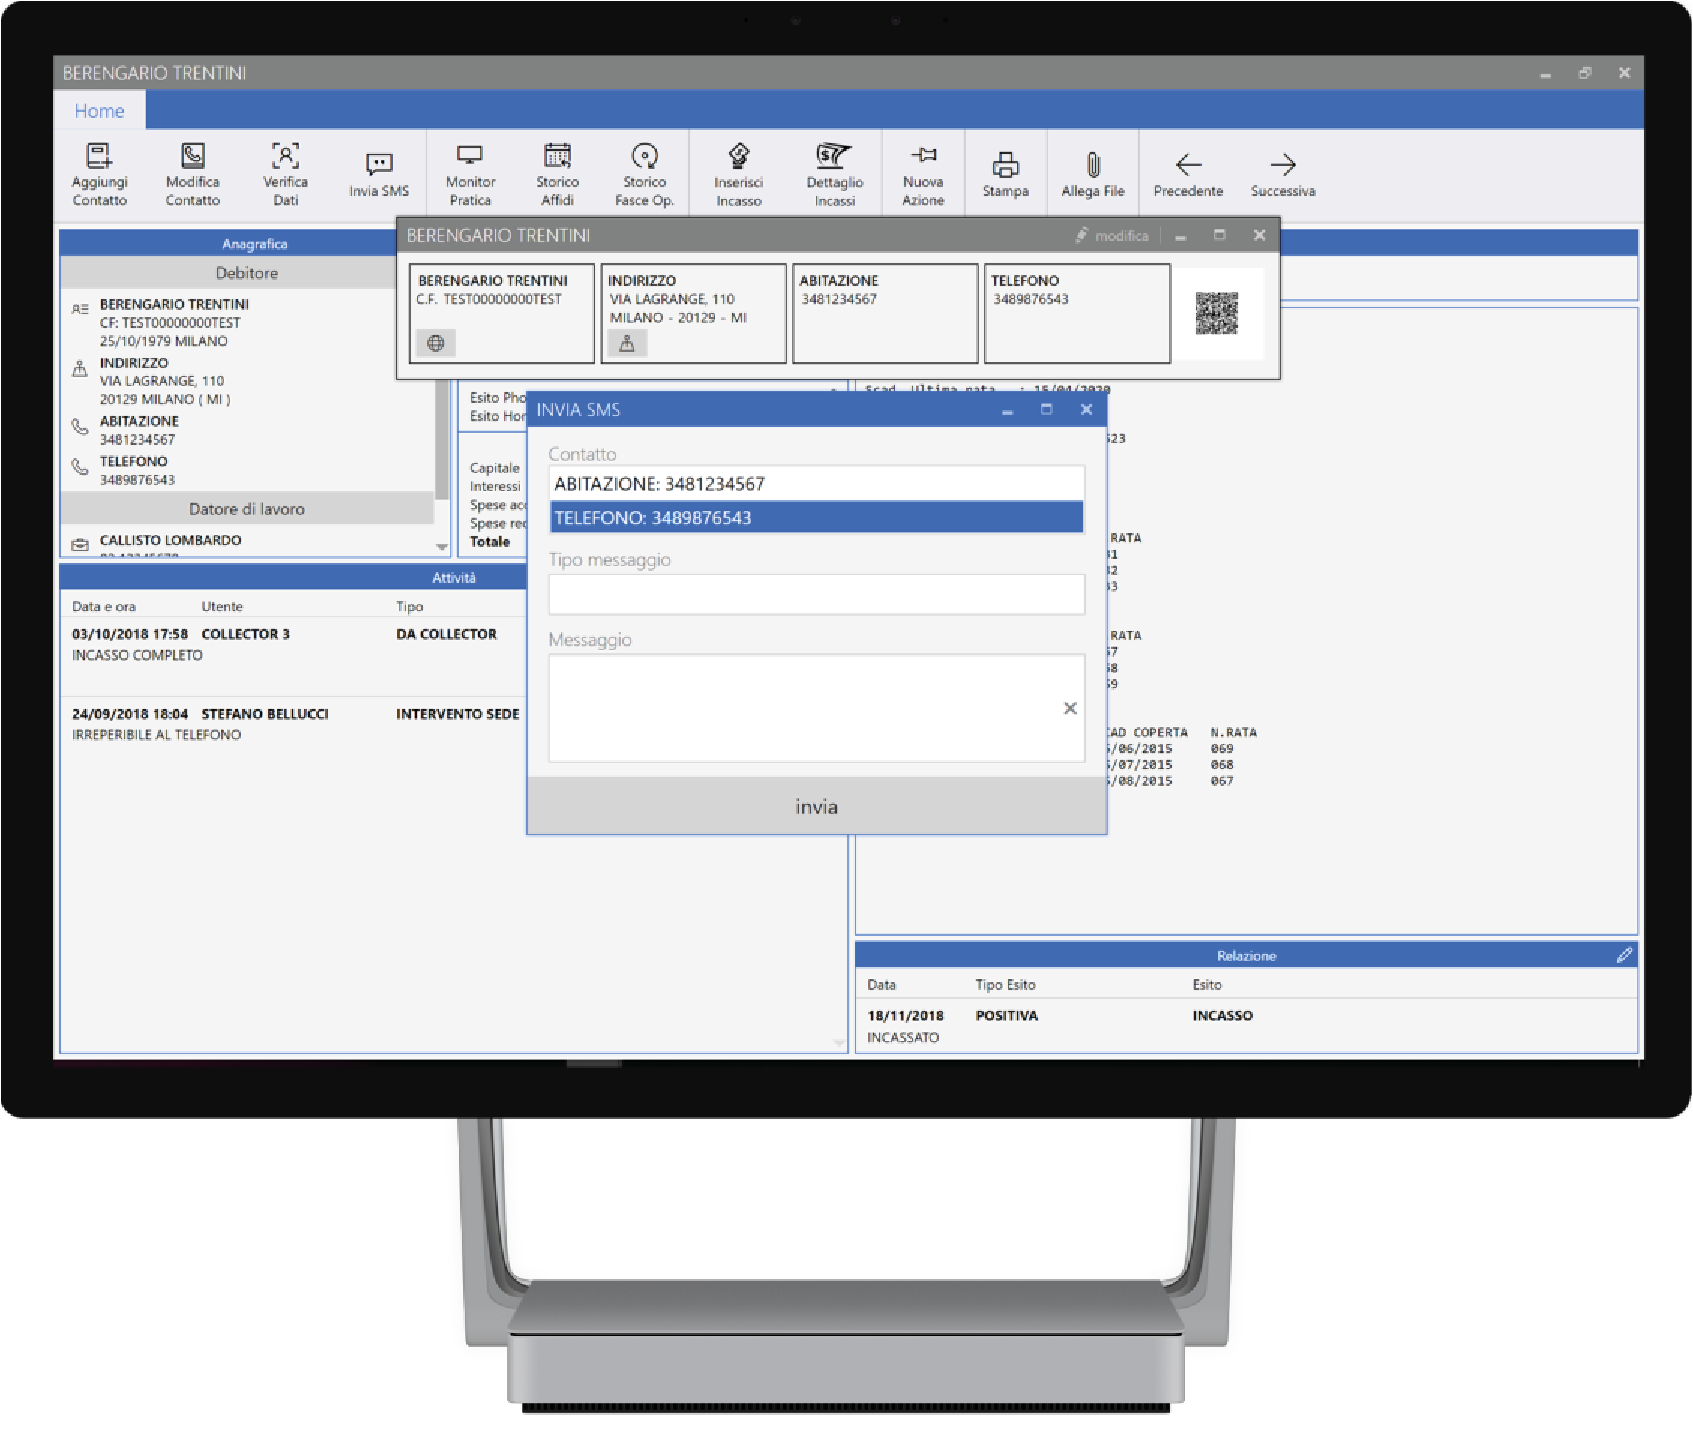Click the phone icon beside TELEFONO in Anagrafica
The image size is (1693, 1435).
tap(80, 467)
